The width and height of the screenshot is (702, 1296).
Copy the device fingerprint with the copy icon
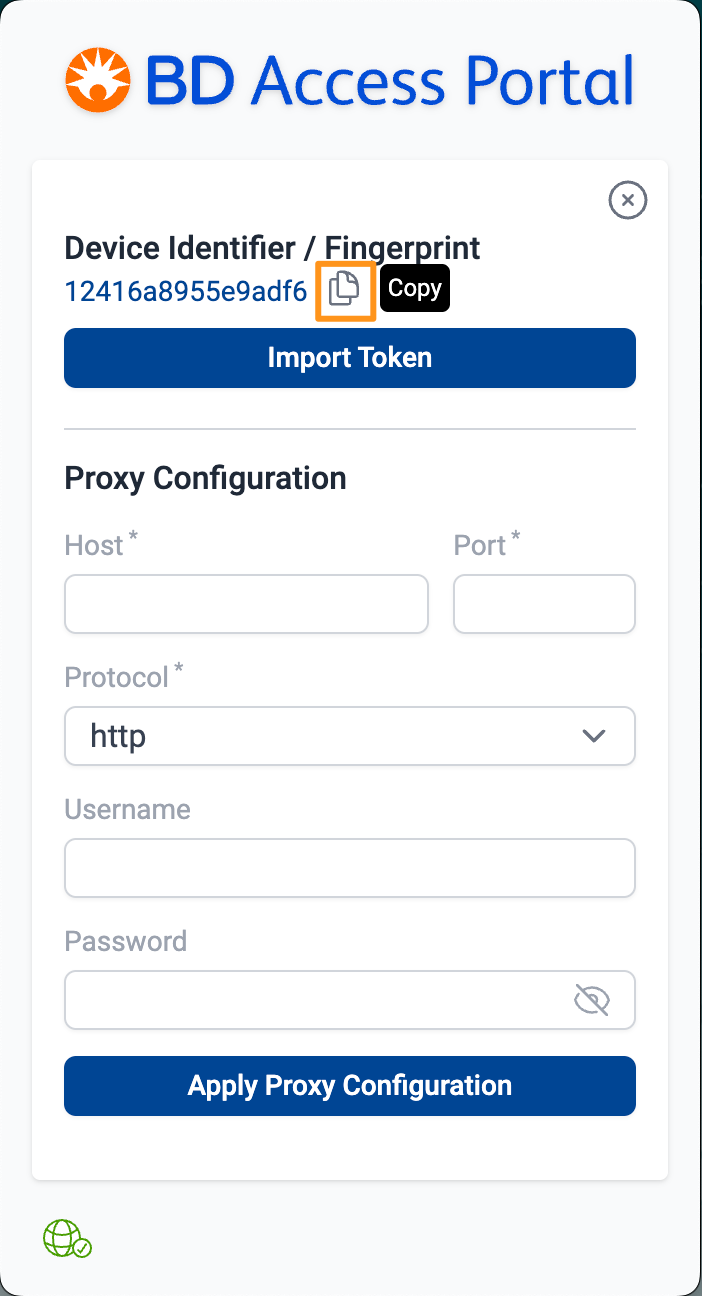345,290
